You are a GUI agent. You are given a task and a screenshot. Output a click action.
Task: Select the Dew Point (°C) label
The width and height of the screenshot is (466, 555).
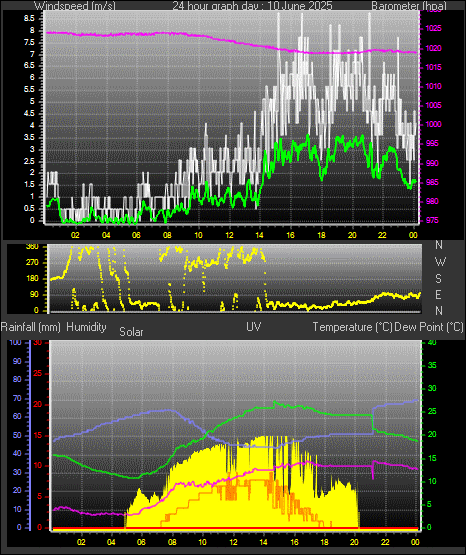click(429, 327)
